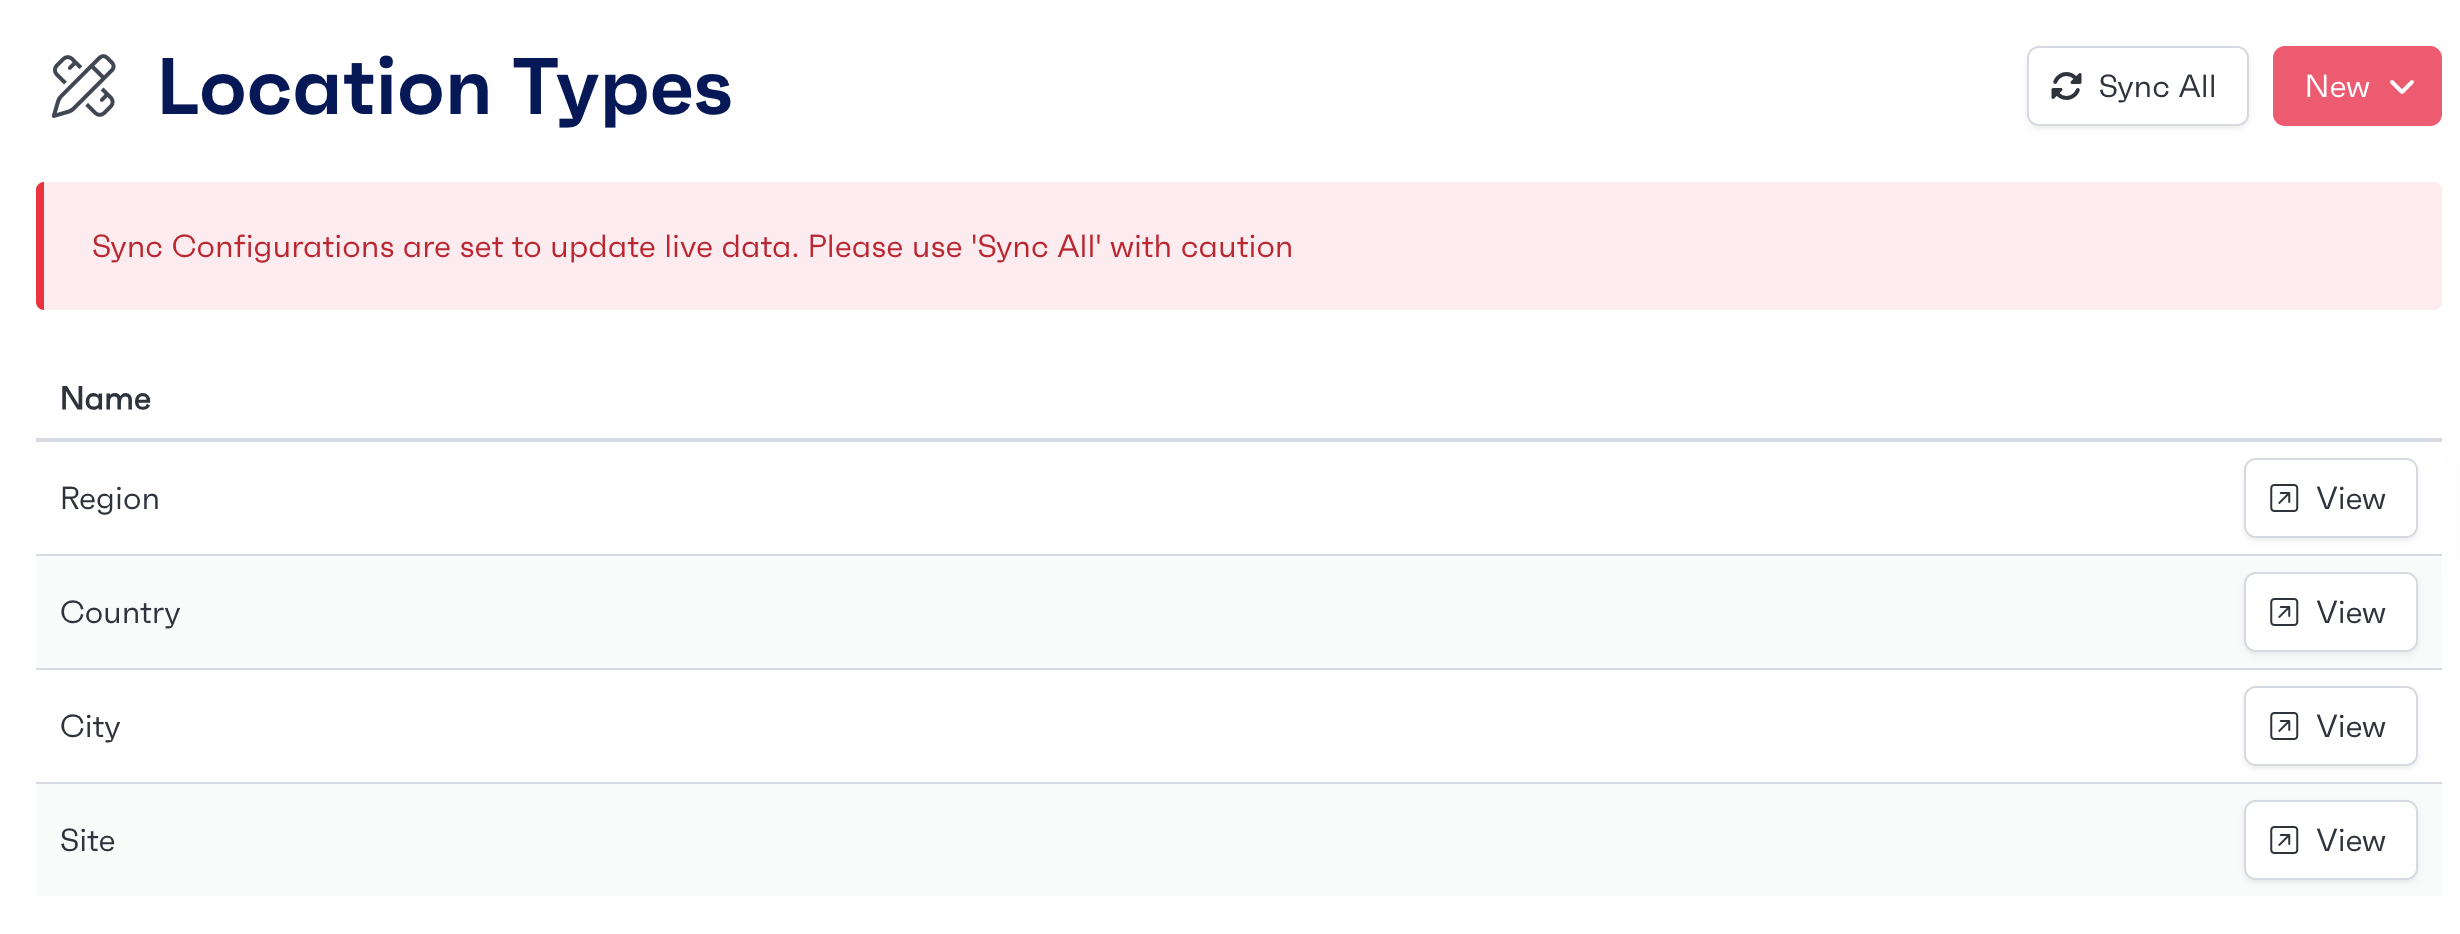Click the chevron arrow on the New button
The width and height of the screenshot is (2460, 934).
click(x=2402, y=87)
